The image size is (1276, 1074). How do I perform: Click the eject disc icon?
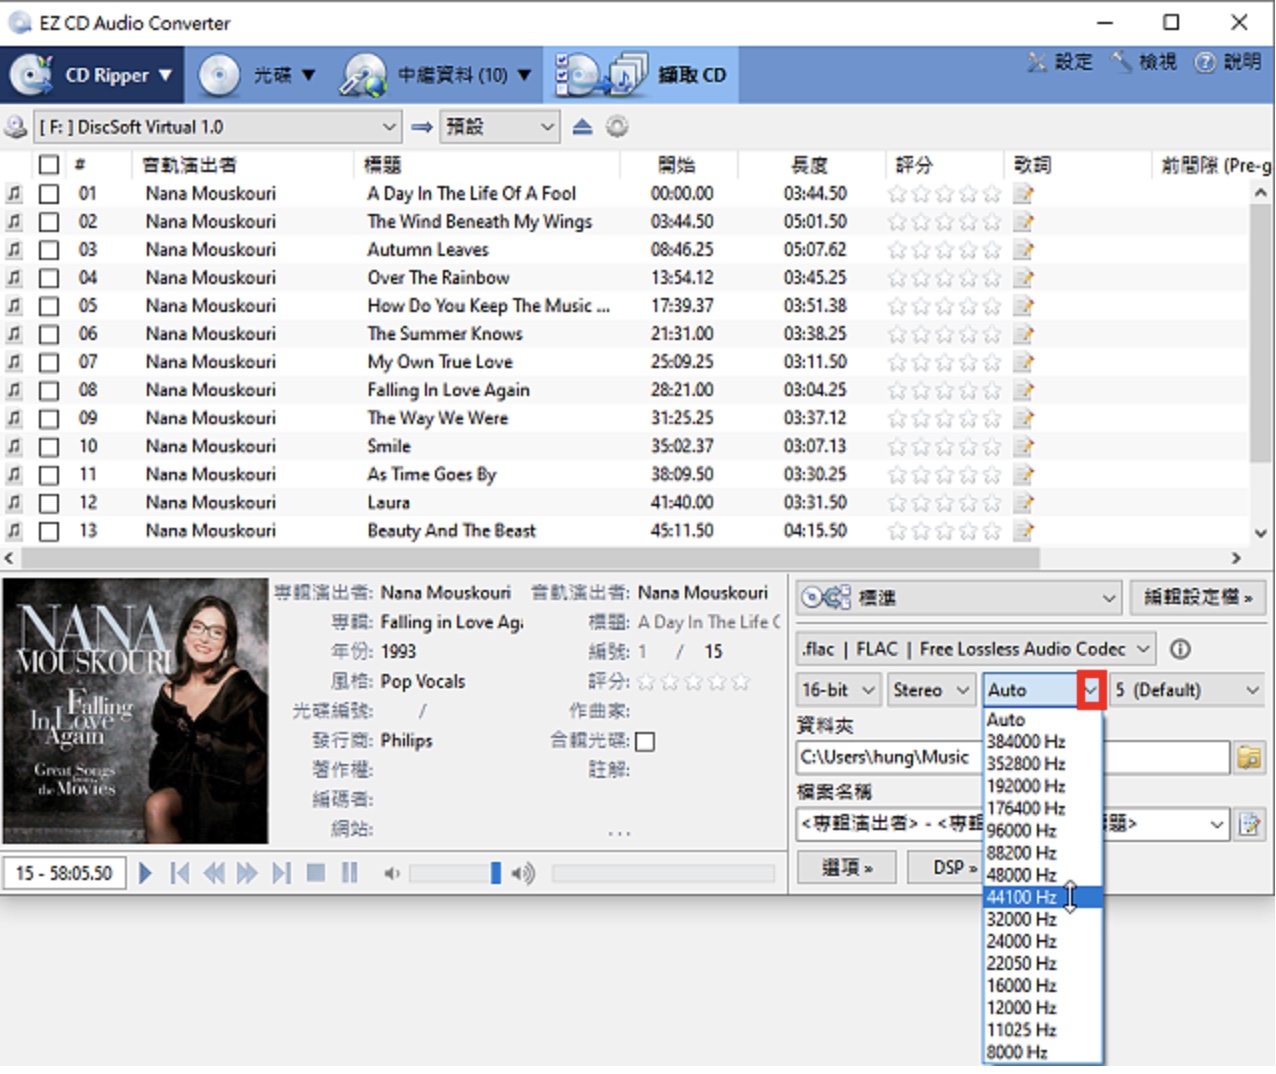coord(582,127)
